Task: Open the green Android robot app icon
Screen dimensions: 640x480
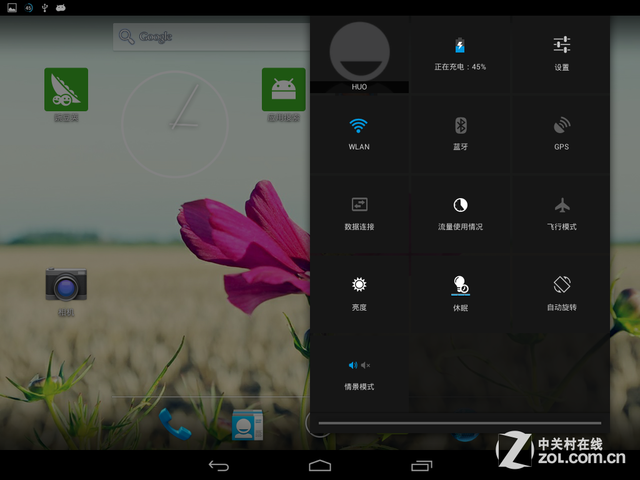Action: point(283,90)
